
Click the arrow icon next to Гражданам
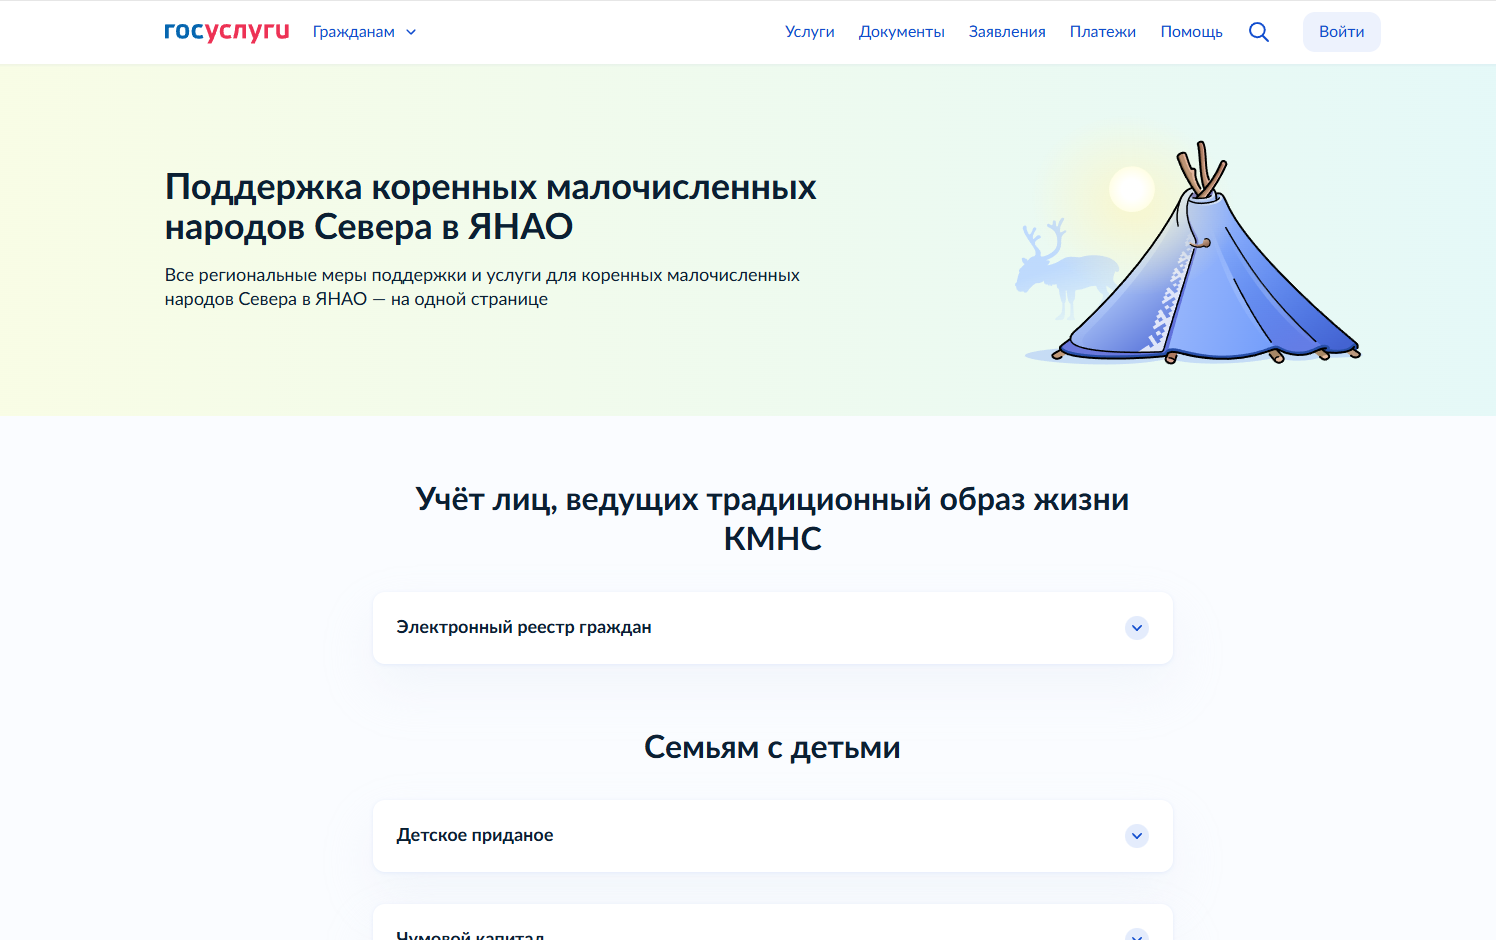411,32
